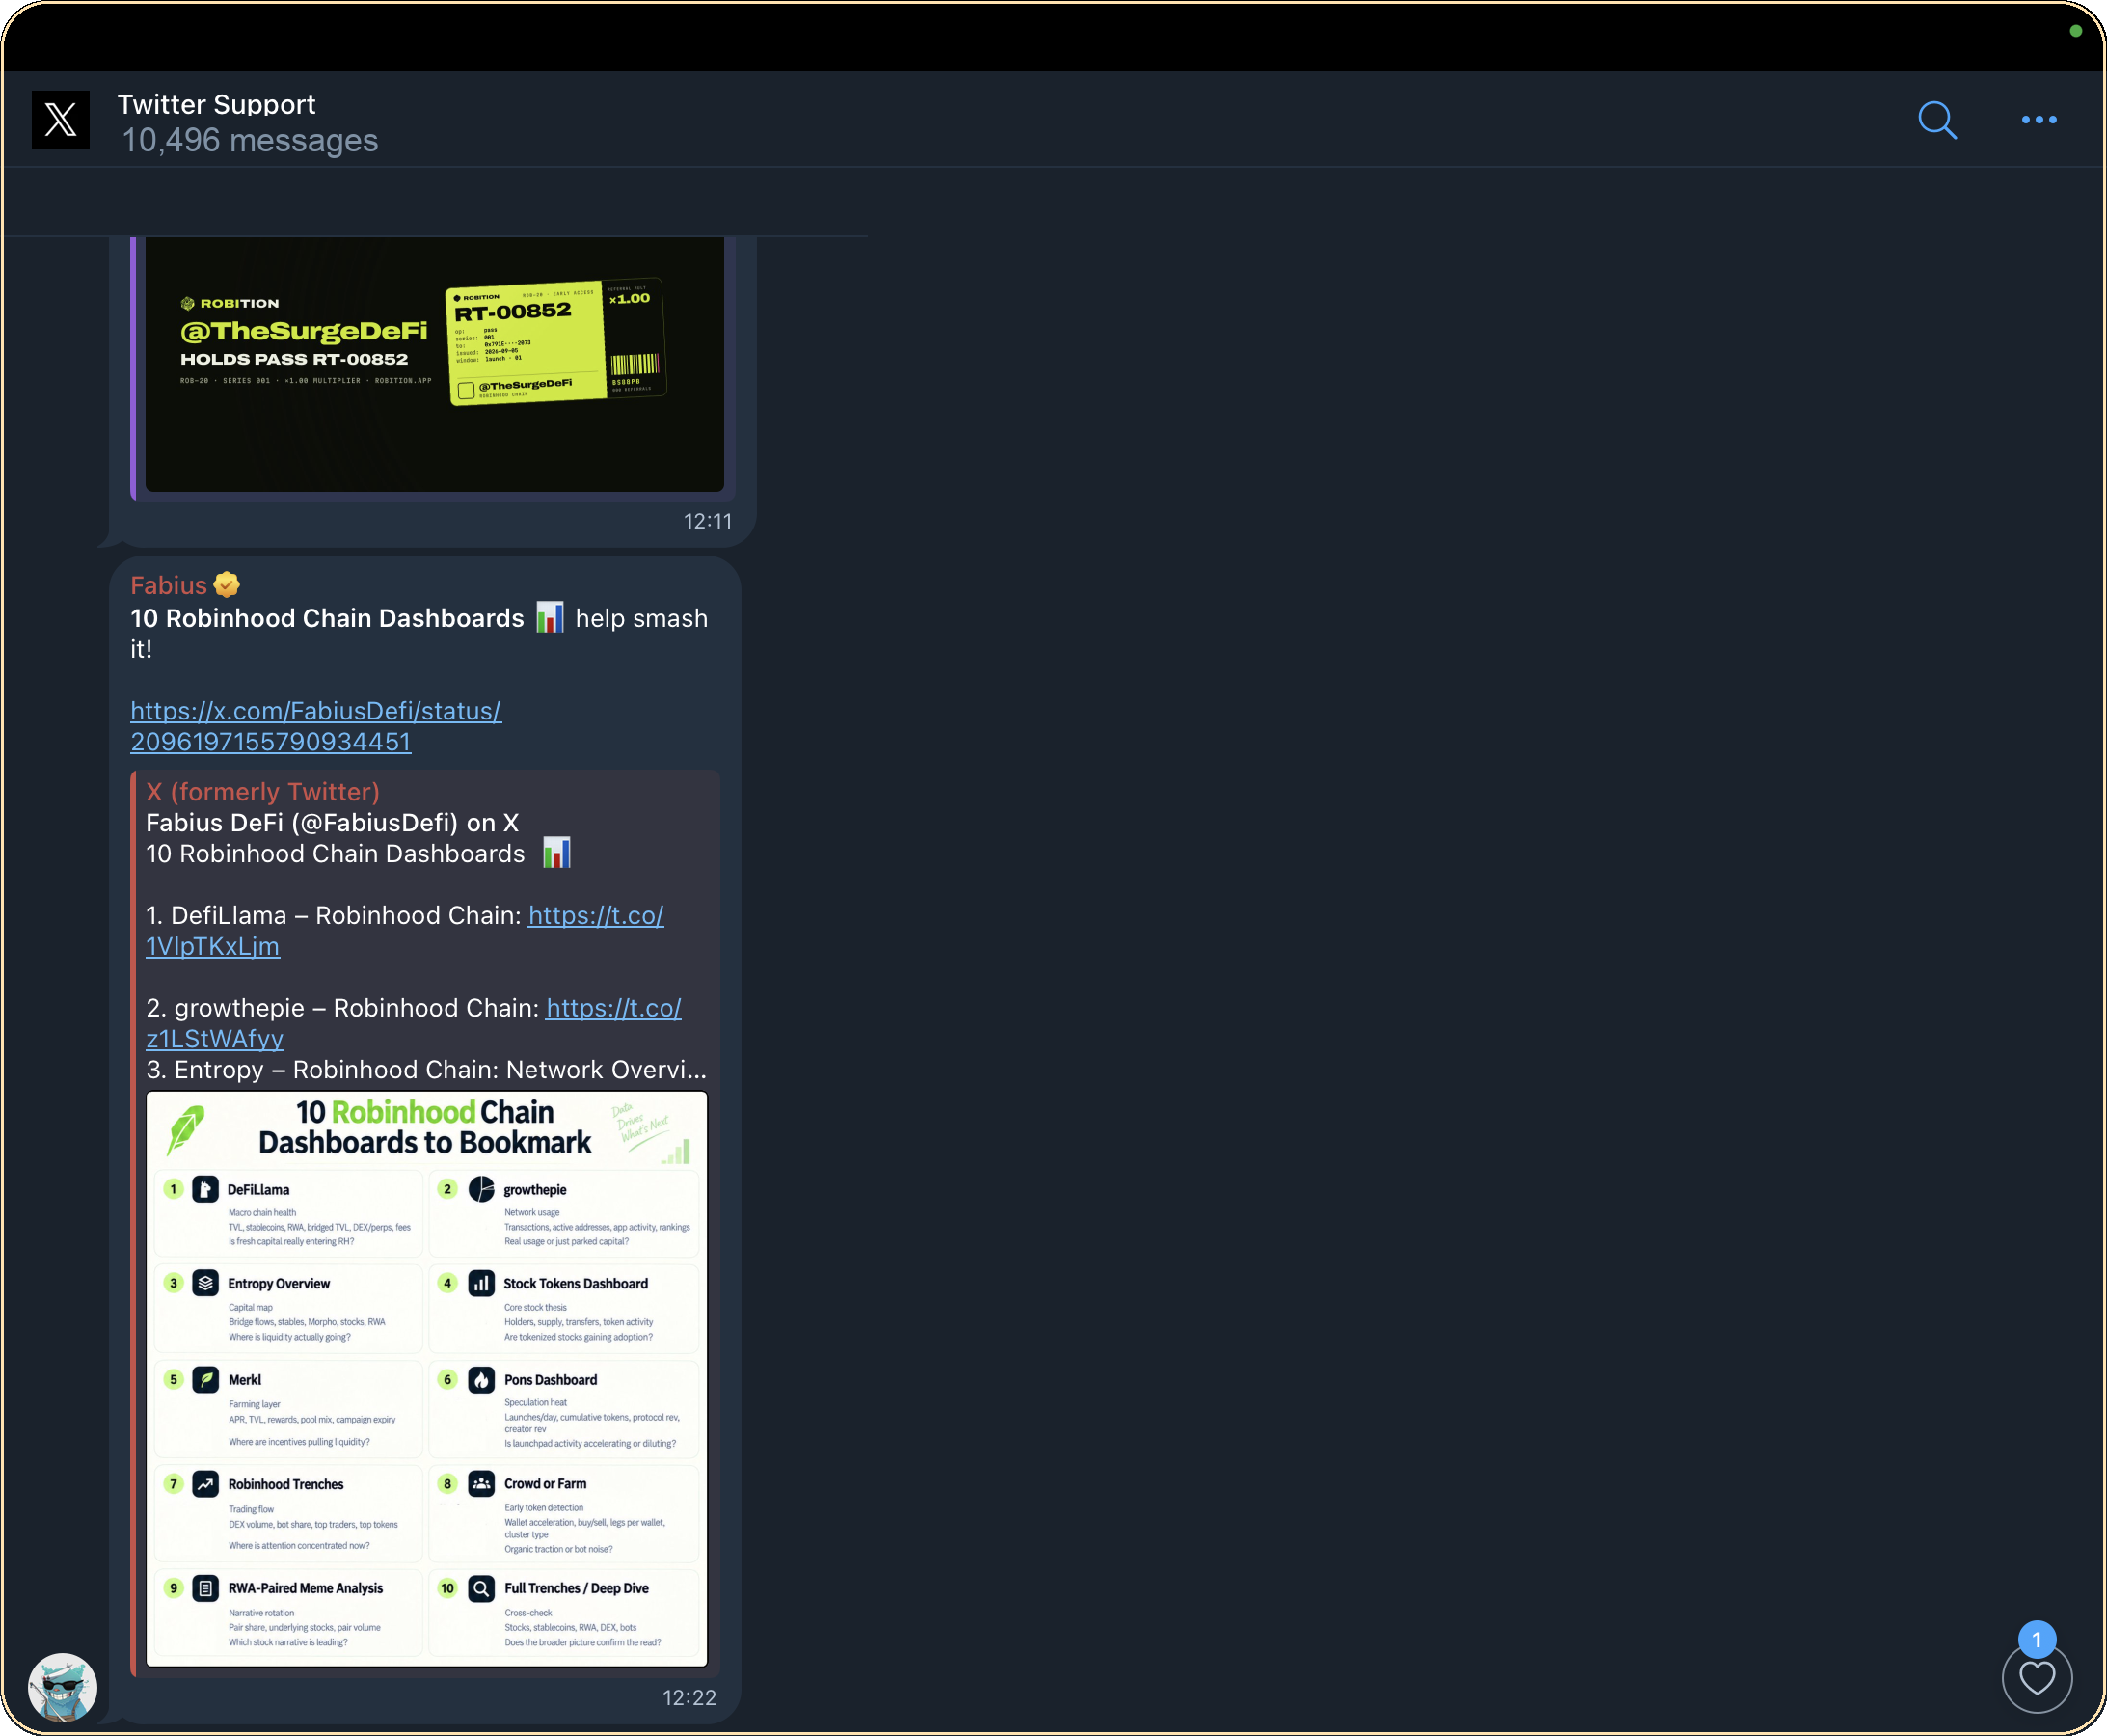Click the green status dot at top right
The height and width of the screenshot is (1736, 2107).
(2075, 31)
